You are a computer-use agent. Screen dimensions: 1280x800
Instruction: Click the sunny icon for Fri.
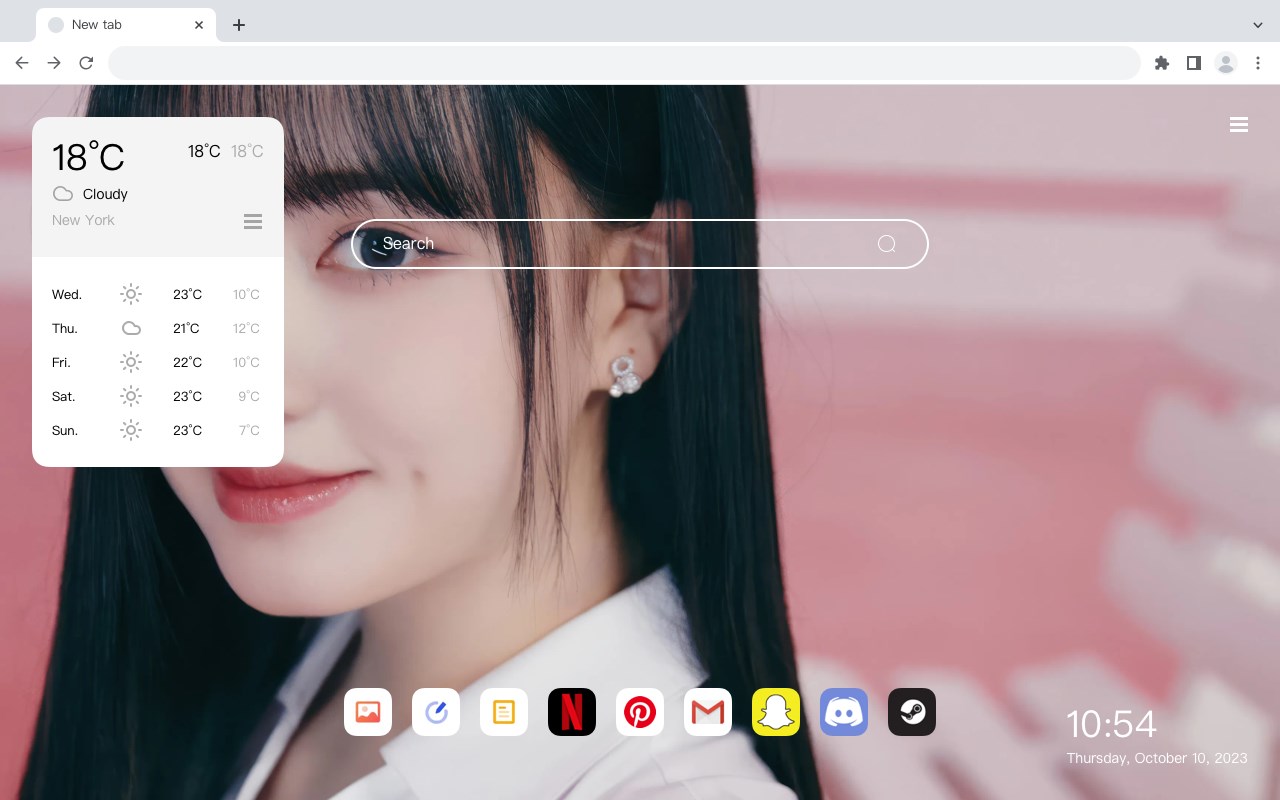[131, 362]
